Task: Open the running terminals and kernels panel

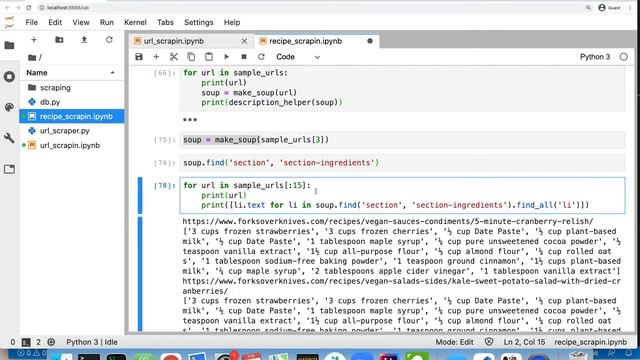Action: (9, 76)
